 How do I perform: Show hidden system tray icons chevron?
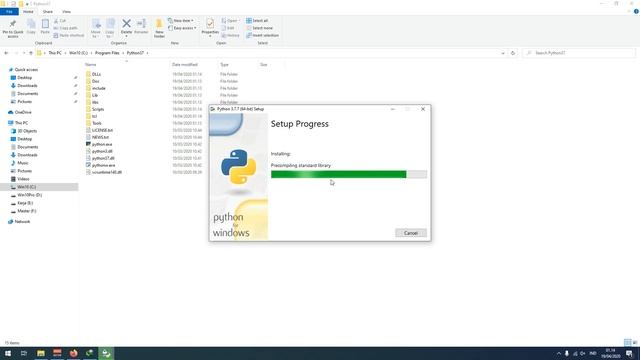[x=558, y=353]
